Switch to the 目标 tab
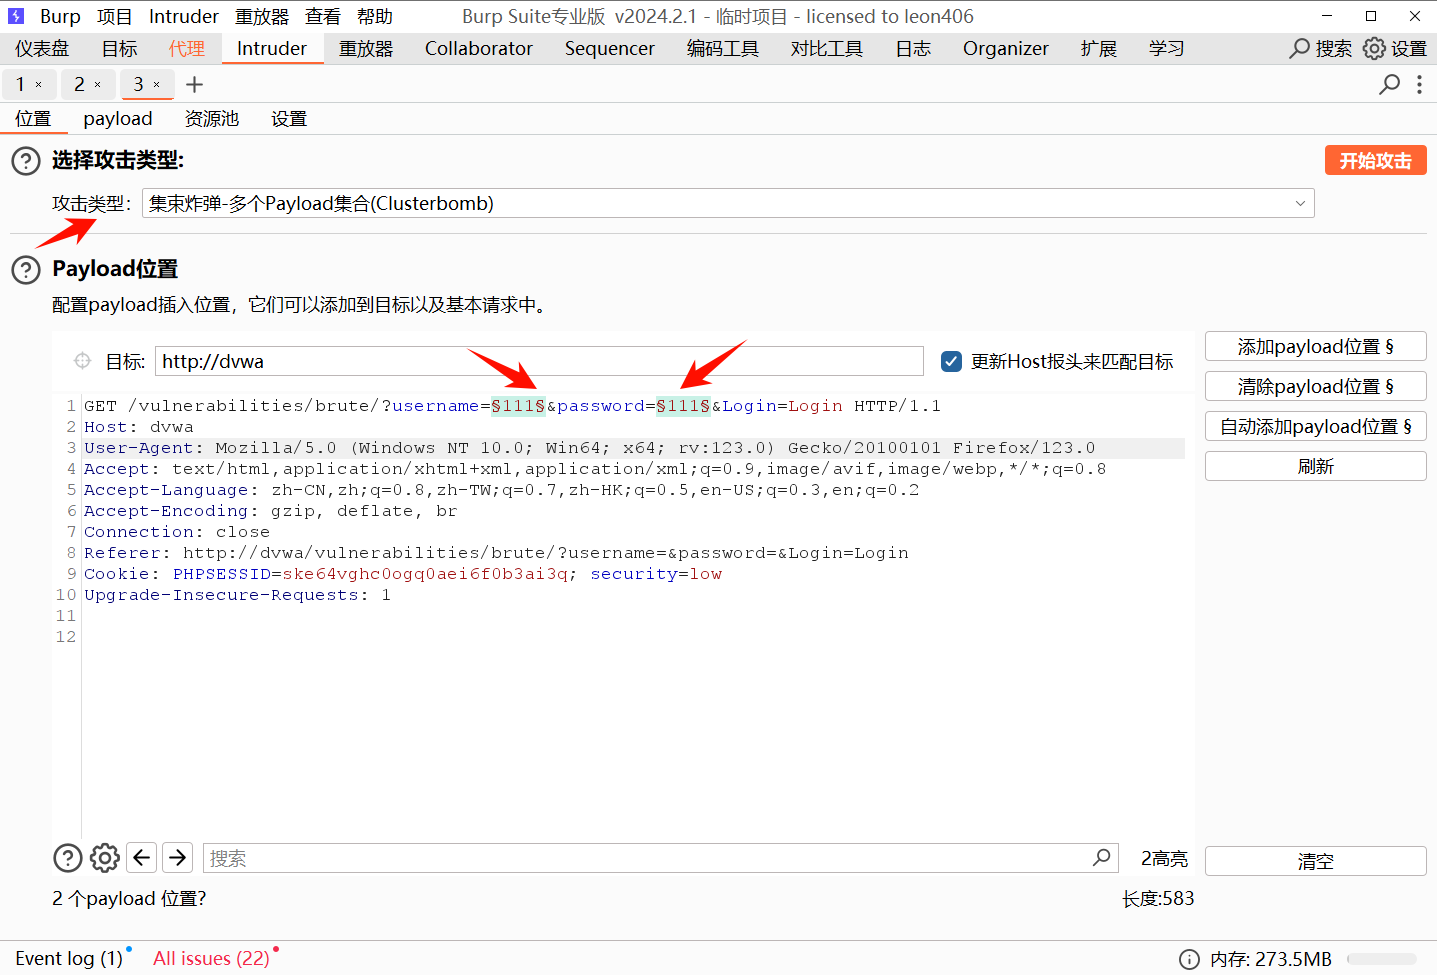 click(119, 48)
